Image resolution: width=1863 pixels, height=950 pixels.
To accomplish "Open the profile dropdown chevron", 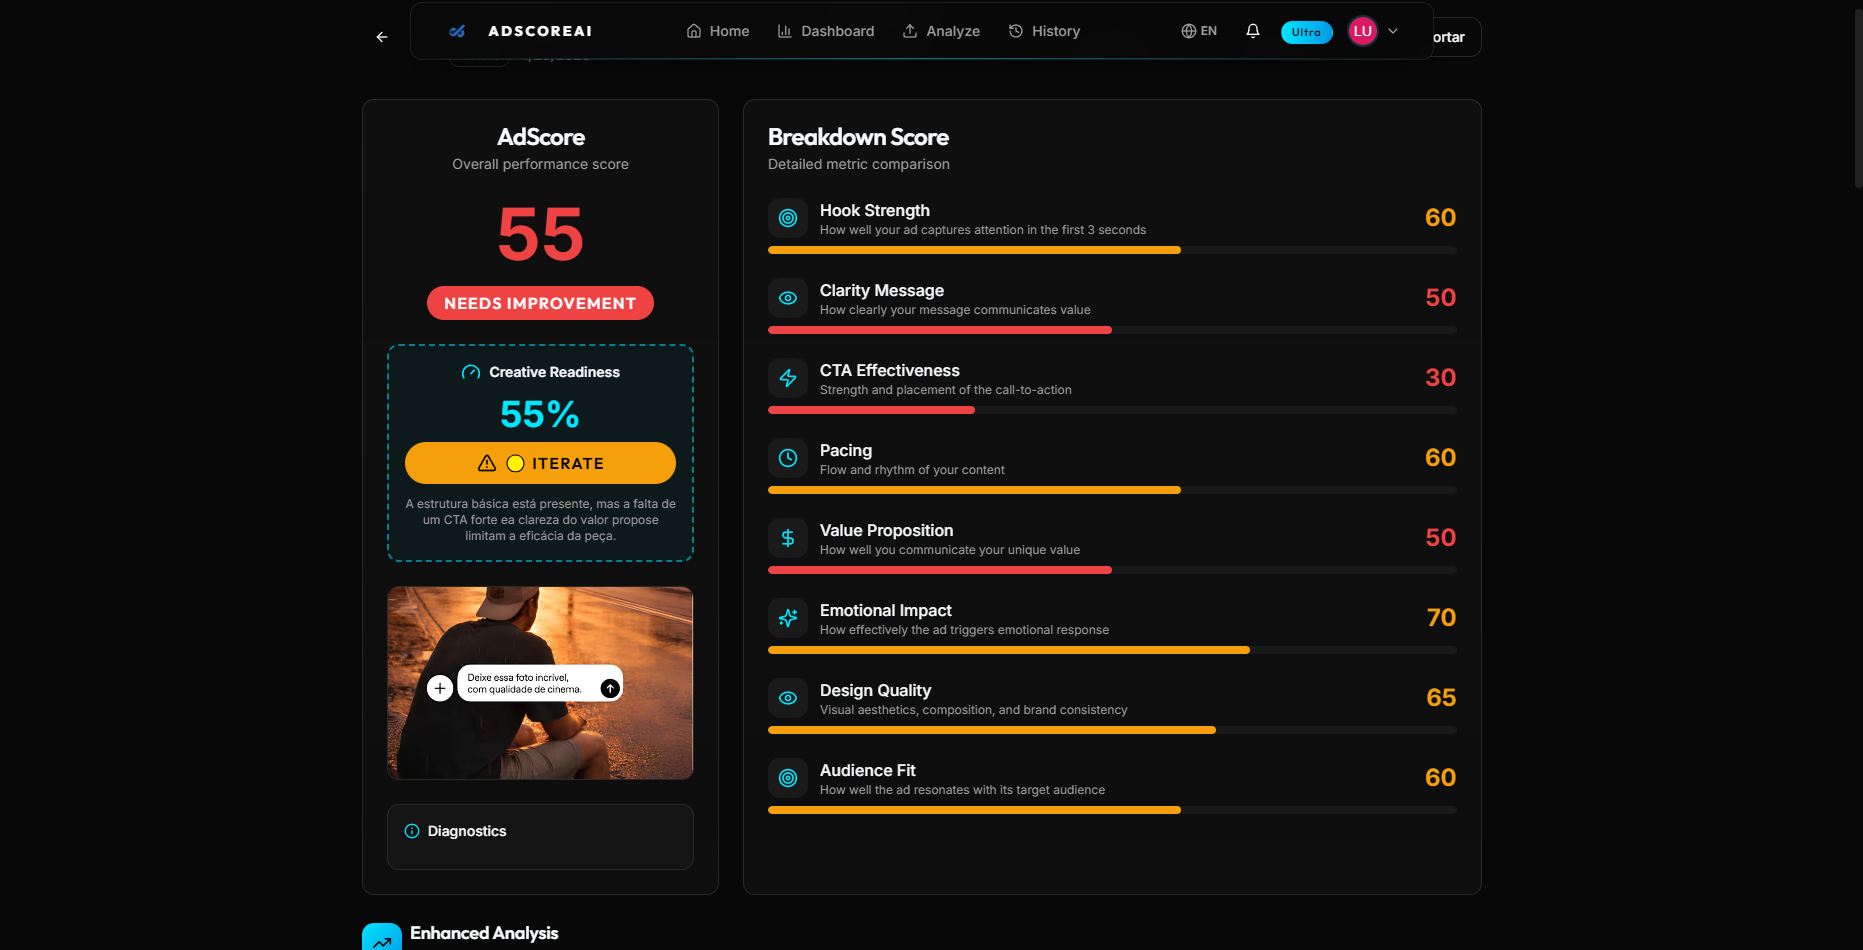I will pos(1393,30).
